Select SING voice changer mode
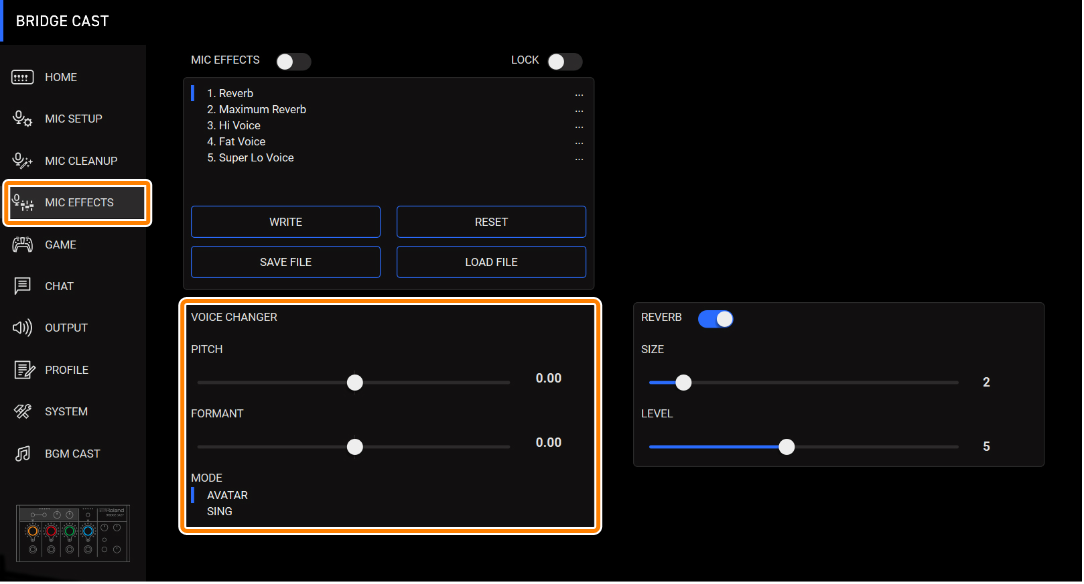Screen dimensions: 1084x584 (219, 511)
